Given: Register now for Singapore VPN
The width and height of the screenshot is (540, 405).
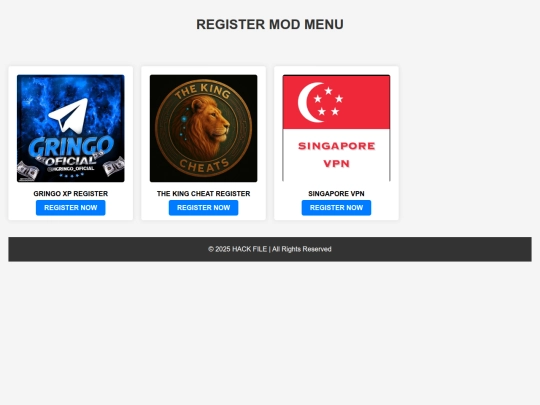Looking at the screenshot, I should coord(336,208).
